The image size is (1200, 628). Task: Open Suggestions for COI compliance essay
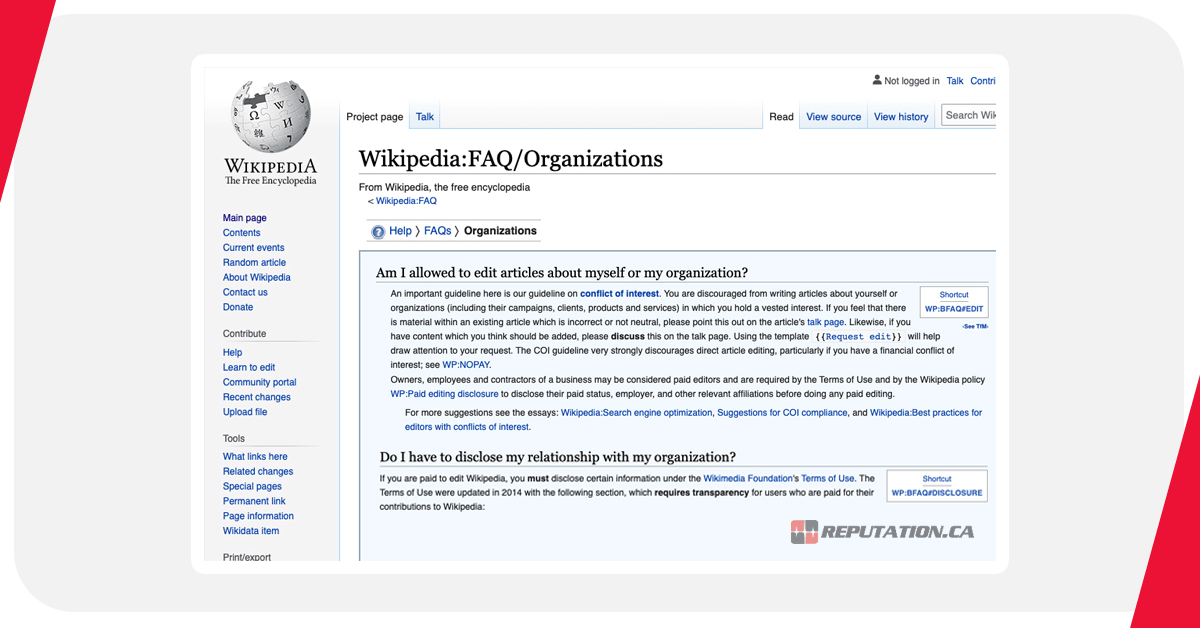(782, 413)
